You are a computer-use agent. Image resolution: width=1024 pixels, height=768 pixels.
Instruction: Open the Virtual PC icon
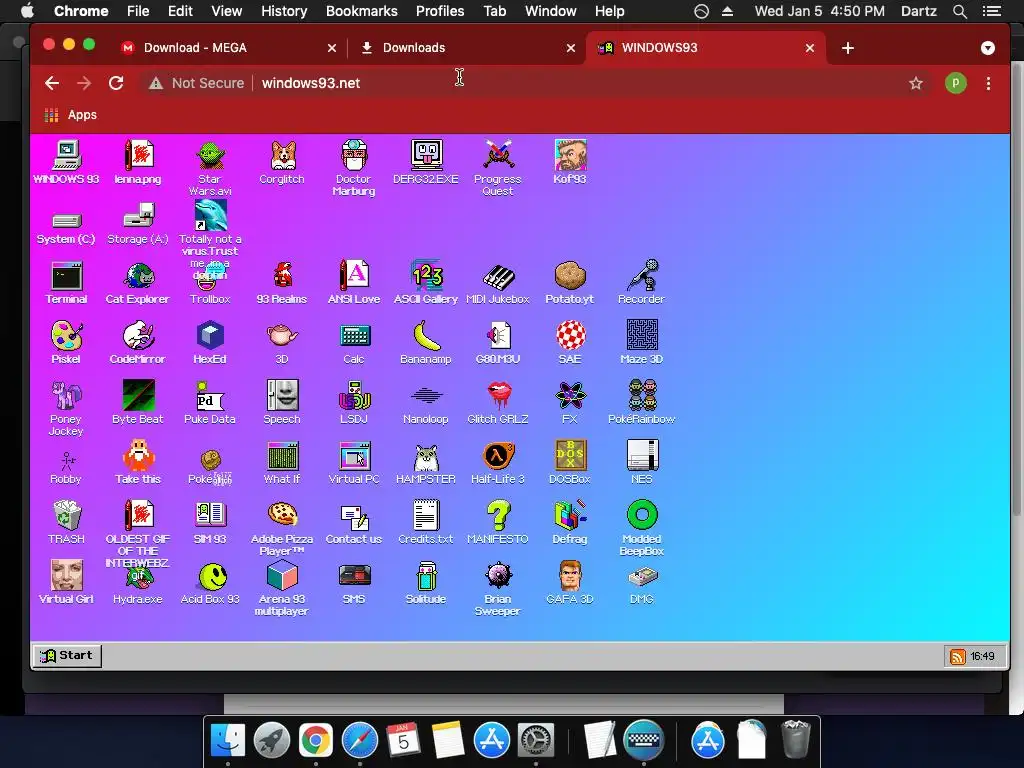click(x=353, y=463)
